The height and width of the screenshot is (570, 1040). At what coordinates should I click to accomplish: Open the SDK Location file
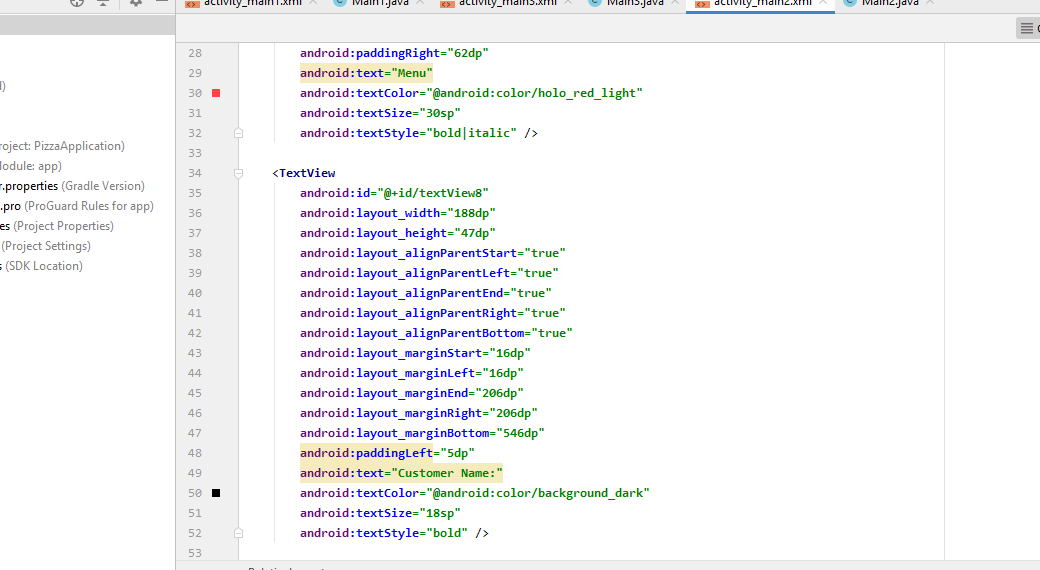pos(42,265)
